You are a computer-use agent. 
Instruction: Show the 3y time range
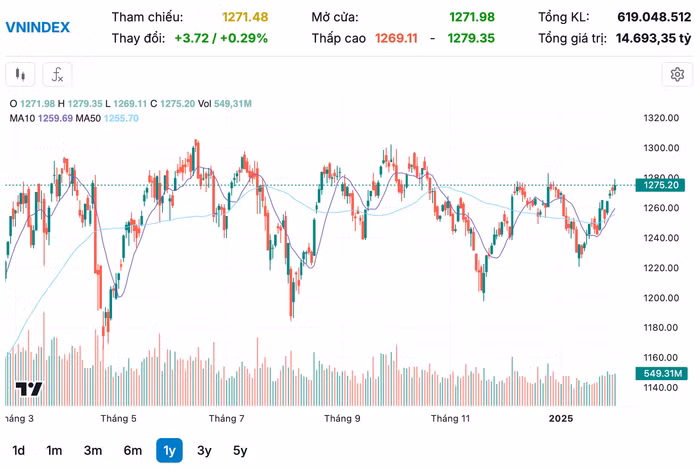point(204,450)
